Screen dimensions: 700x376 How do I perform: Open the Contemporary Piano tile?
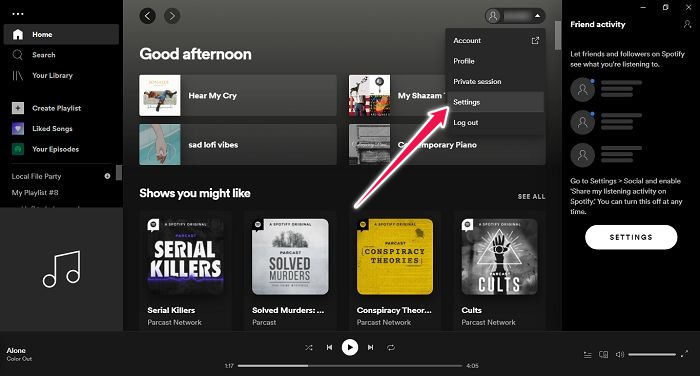pos(447,145)
